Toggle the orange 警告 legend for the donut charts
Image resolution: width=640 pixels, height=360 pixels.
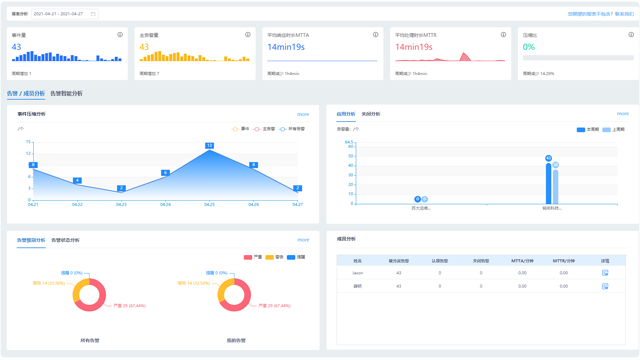274,257
